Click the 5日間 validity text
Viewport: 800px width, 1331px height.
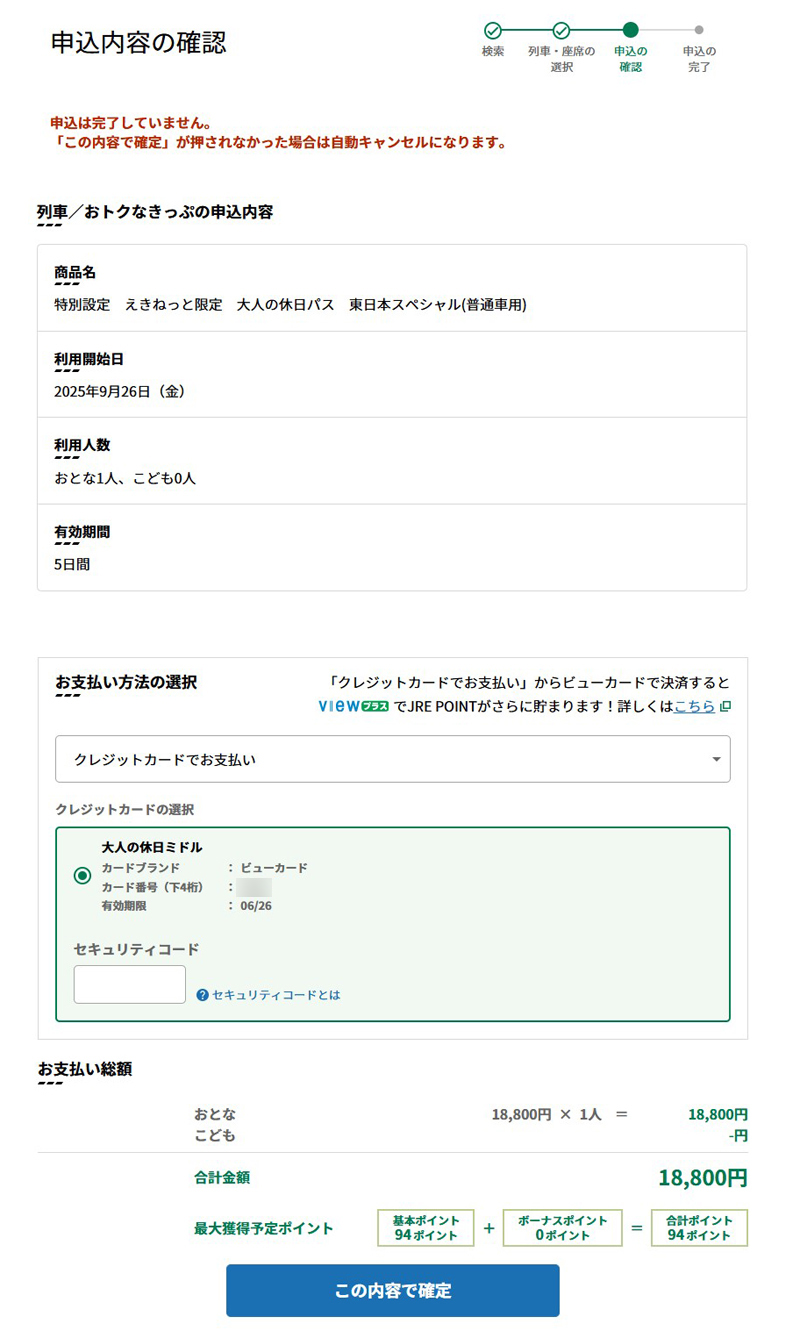click(x=72, y=564)
